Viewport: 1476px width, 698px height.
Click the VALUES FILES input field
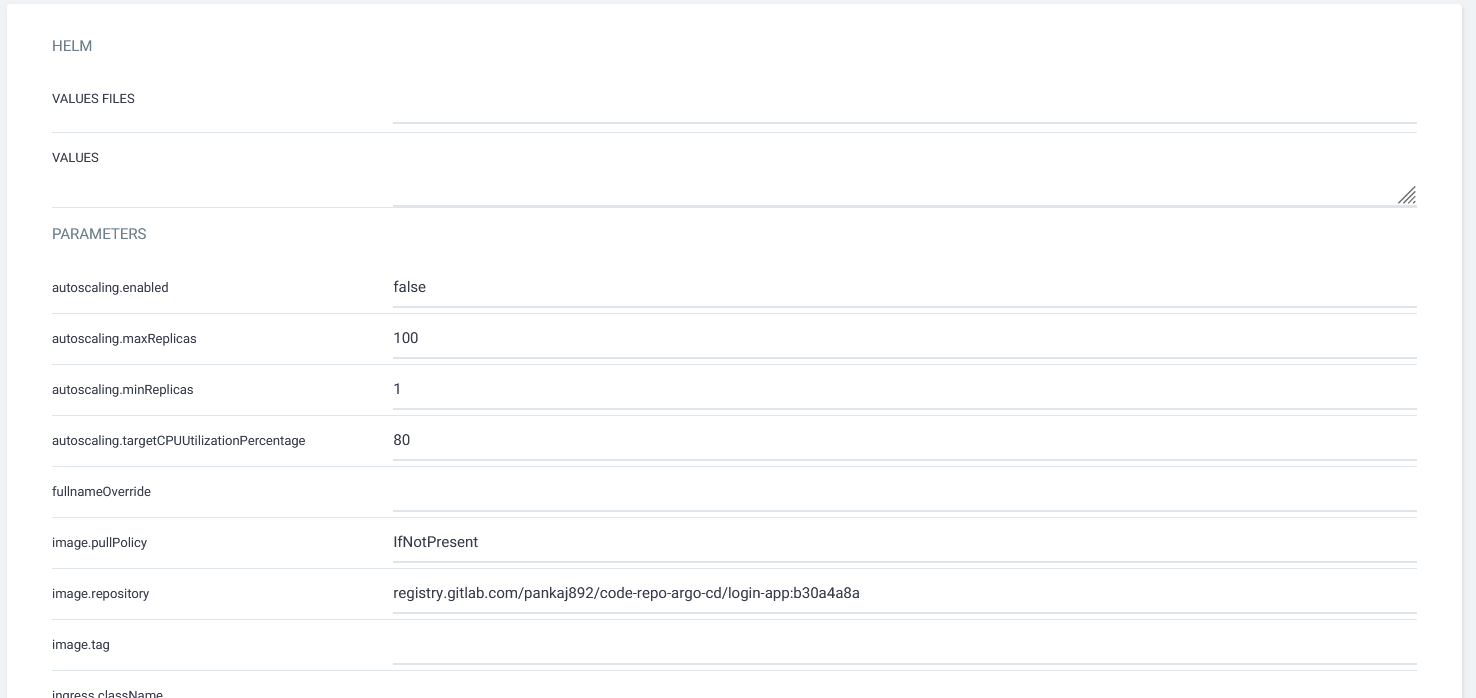click(x=904, y=105)
